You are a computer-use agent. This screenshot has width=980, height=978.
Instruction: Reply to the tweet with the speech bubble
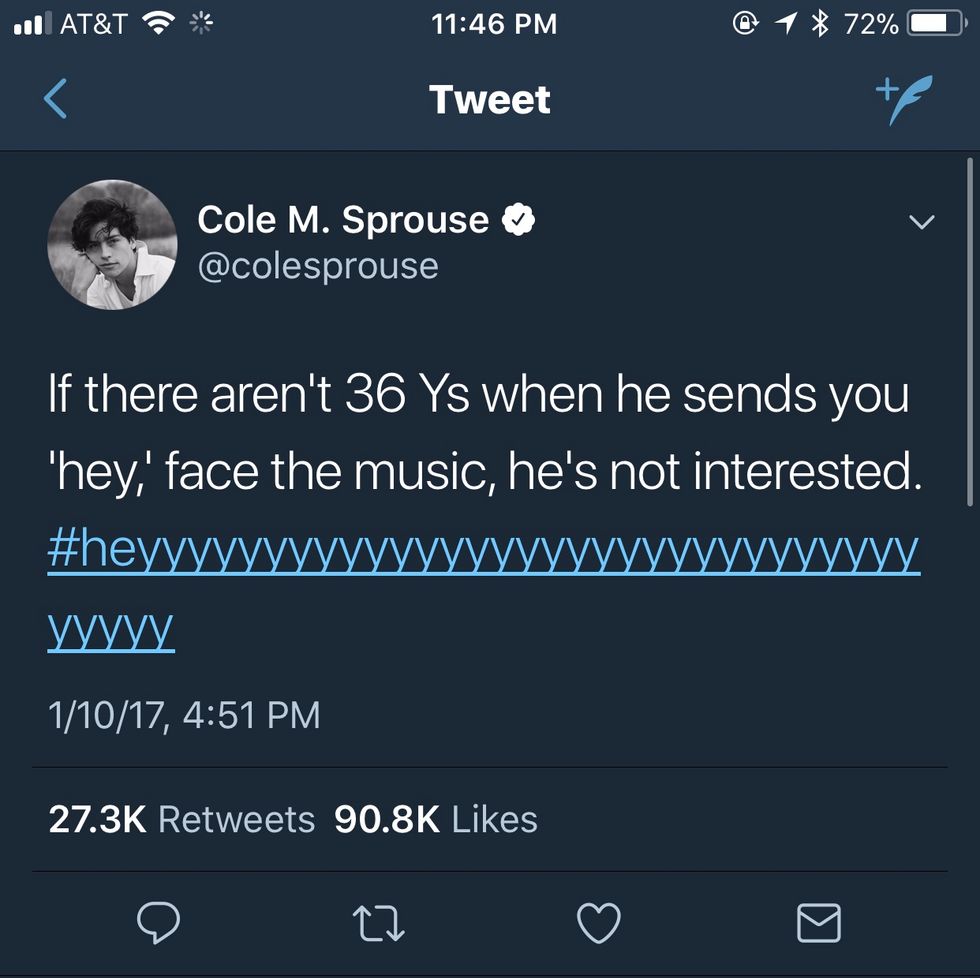(x=158, y=922)
